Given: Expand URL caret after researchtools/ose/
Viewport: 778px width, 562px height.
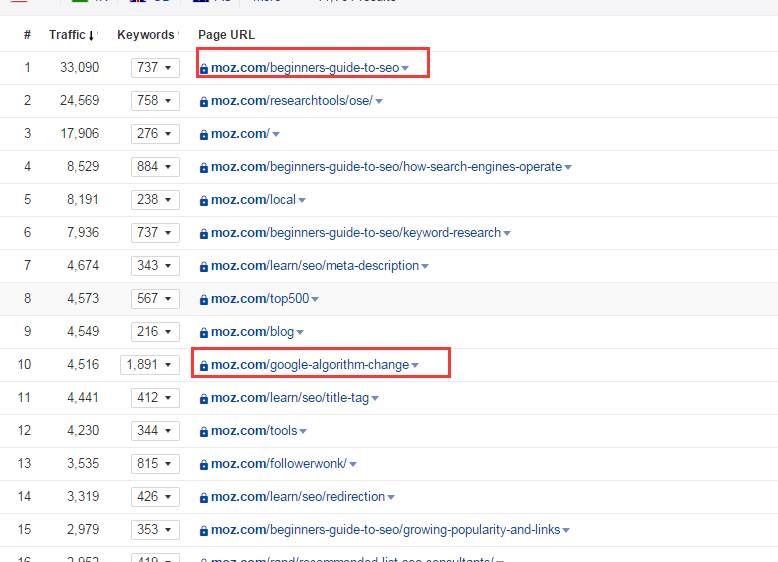Looking at the screenshot, I should point(379,101).
